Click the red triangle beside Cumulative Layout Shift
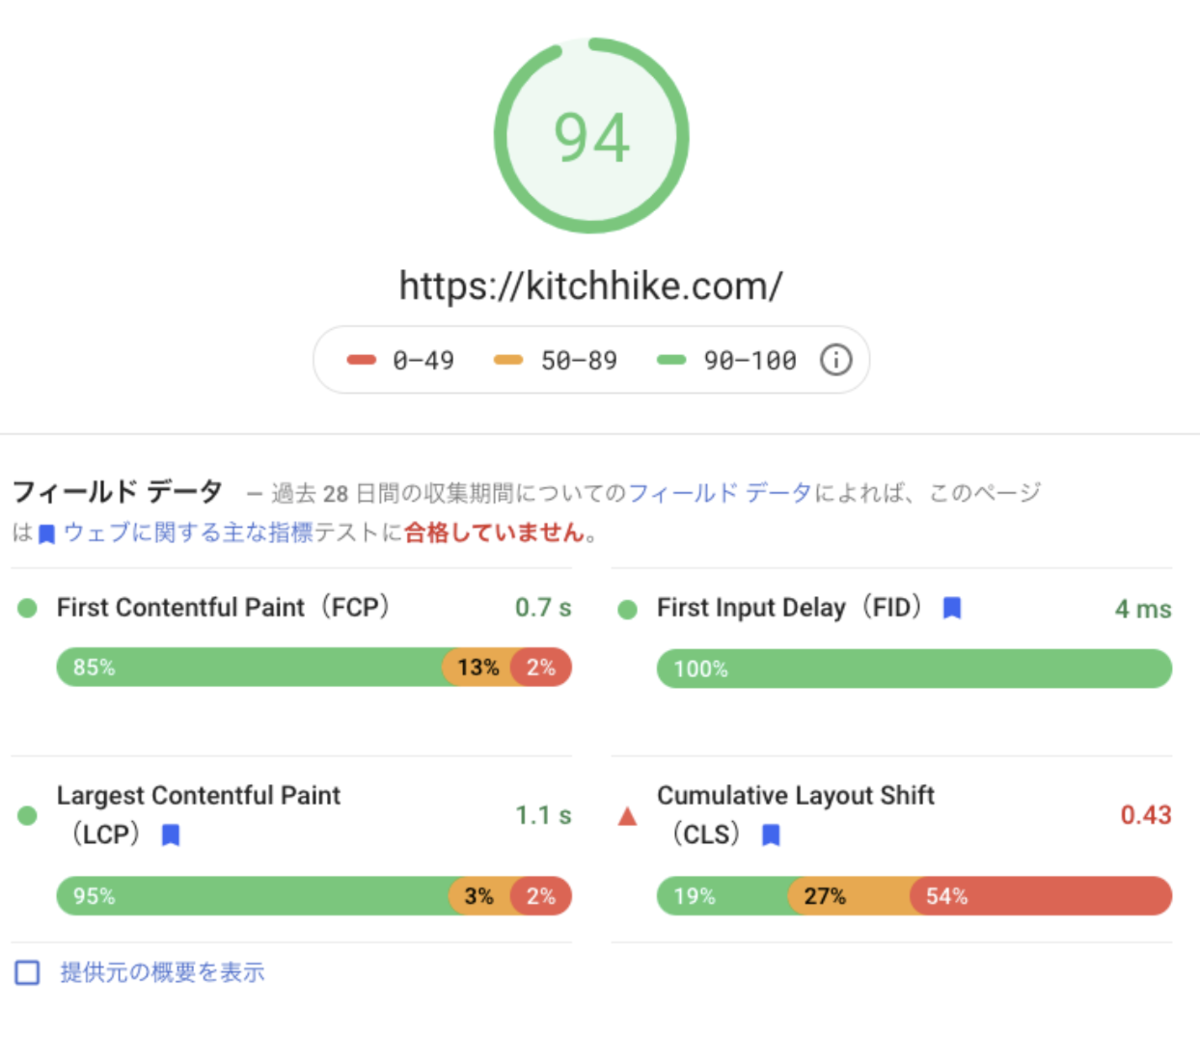Viewport: 1200px width, 1038px height. point(626,816)
